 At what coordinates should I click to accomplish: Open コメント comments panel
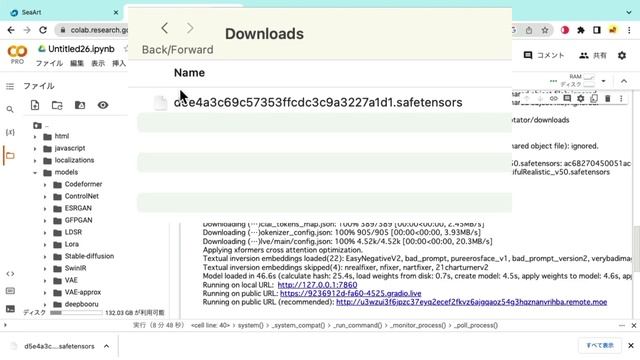point(544,55)
